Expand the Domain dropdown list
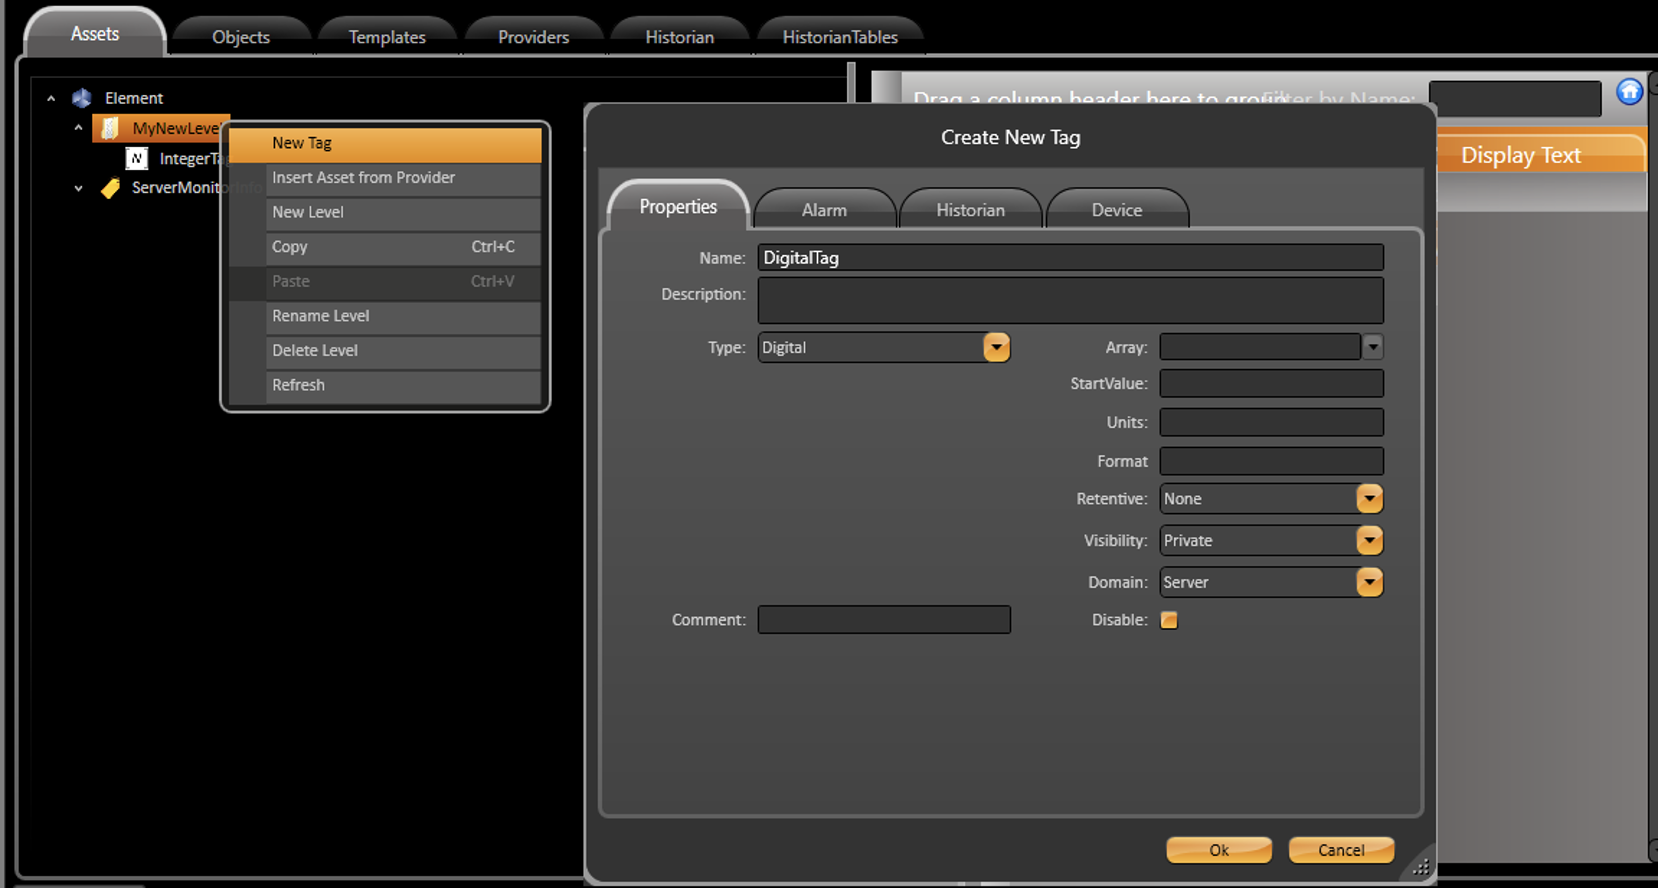1658x888 pixels. pyautogui.click(x=1369, y=582)
